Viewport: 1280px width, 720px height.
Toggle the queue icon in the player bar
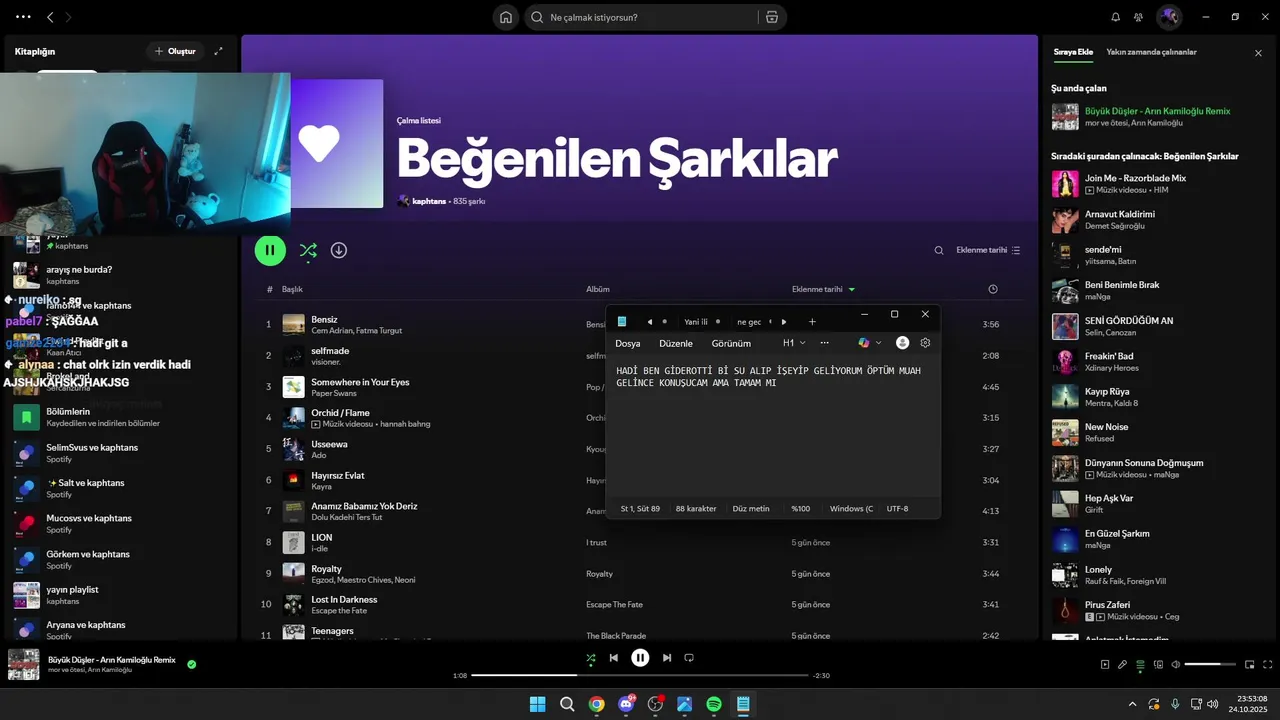tap(1140, 664)
